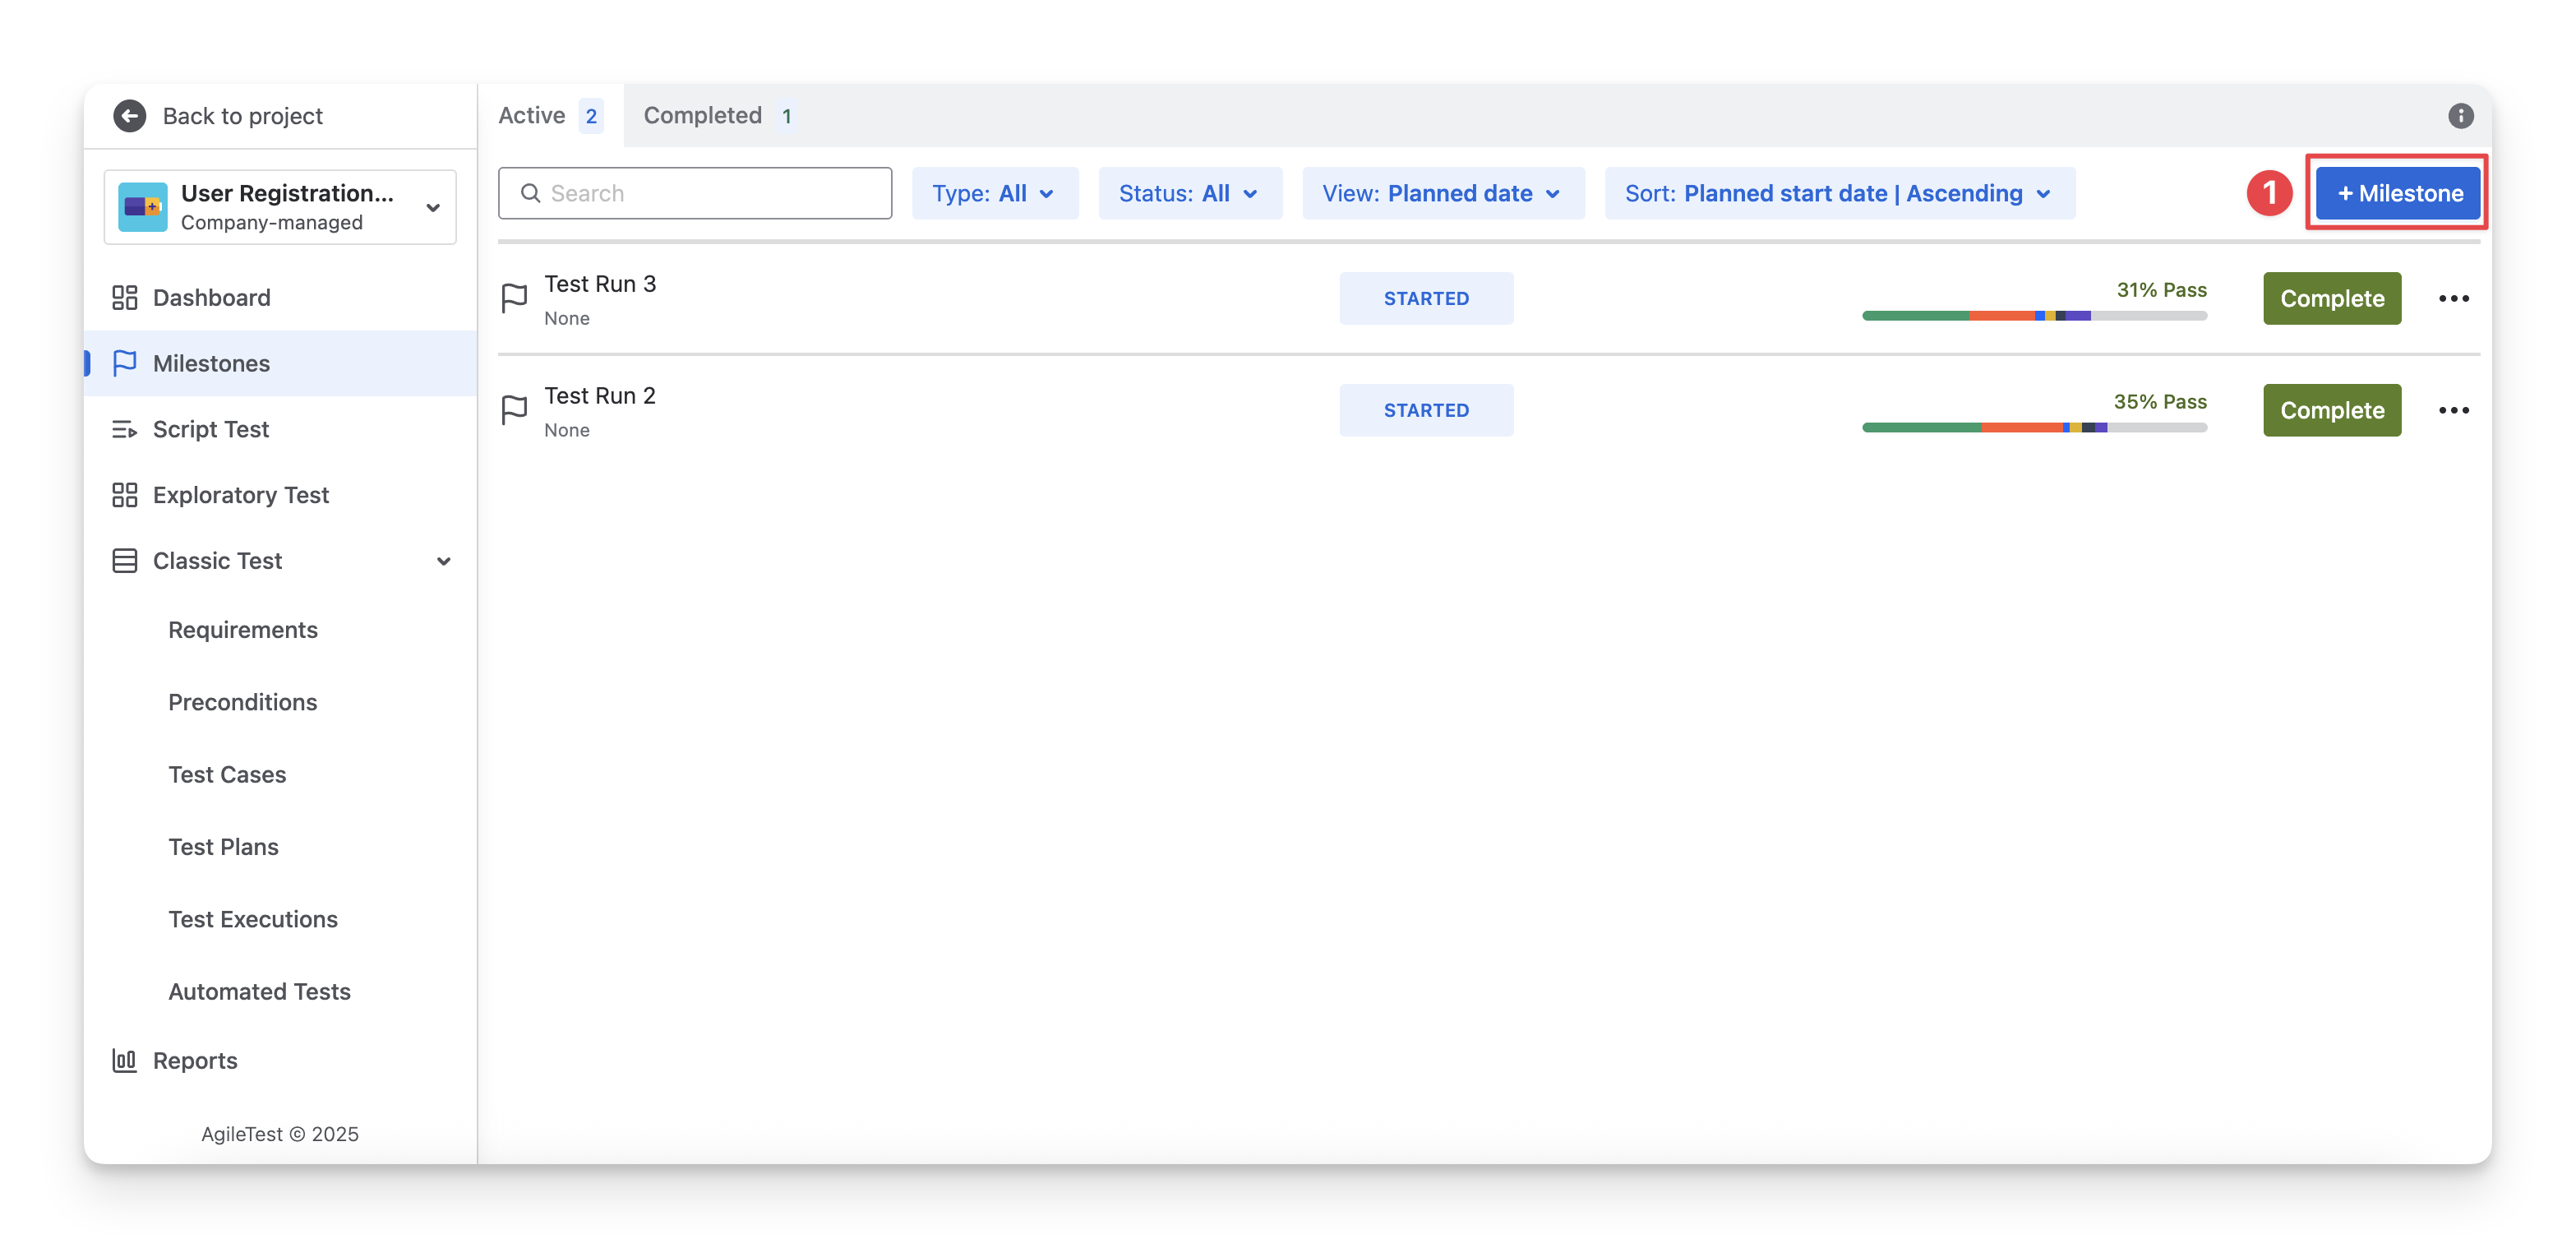Open Test Run 2 more options menu
The width and height of the screenshot is (2576, 1248).
pos(2453,410)
